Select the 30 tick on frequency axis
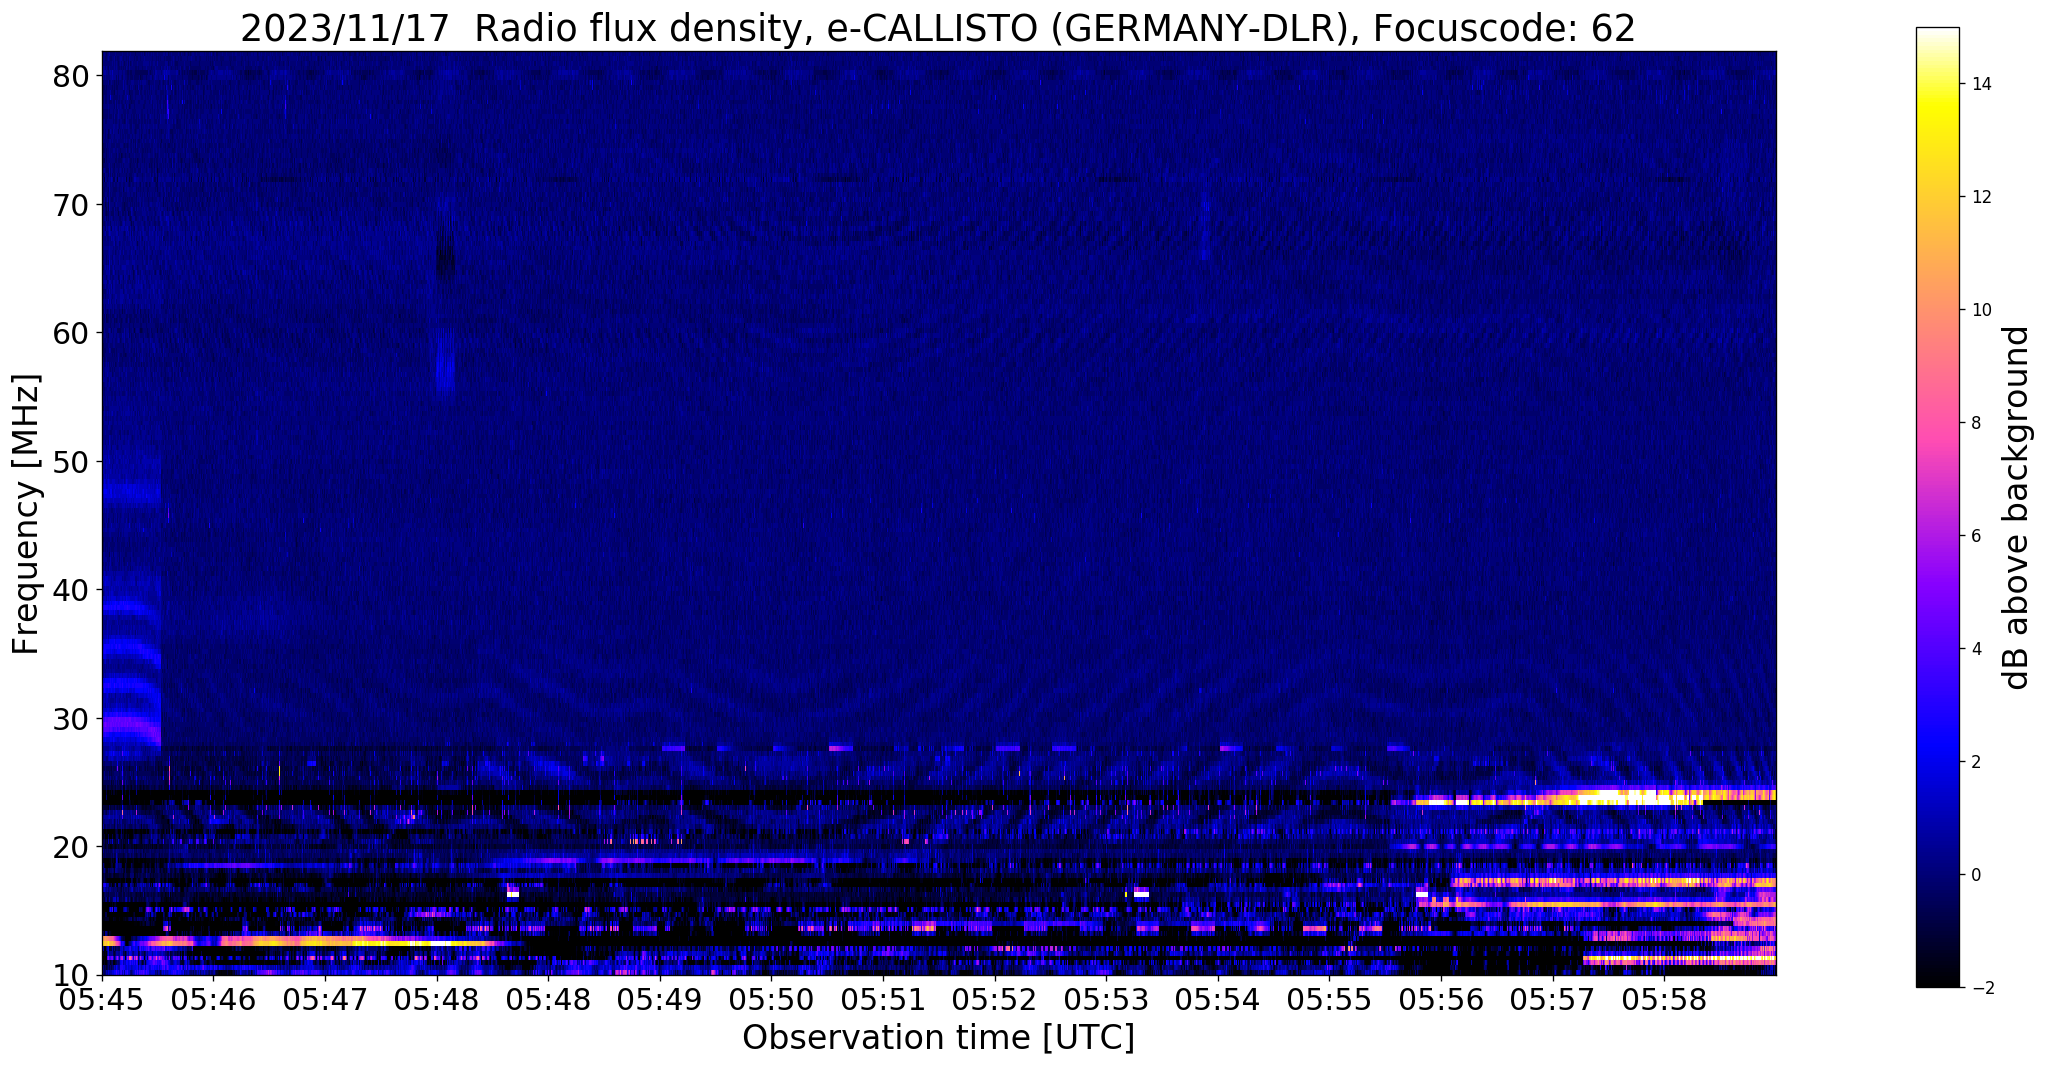Screen dimensions: 2047x1067 [70, 718]
